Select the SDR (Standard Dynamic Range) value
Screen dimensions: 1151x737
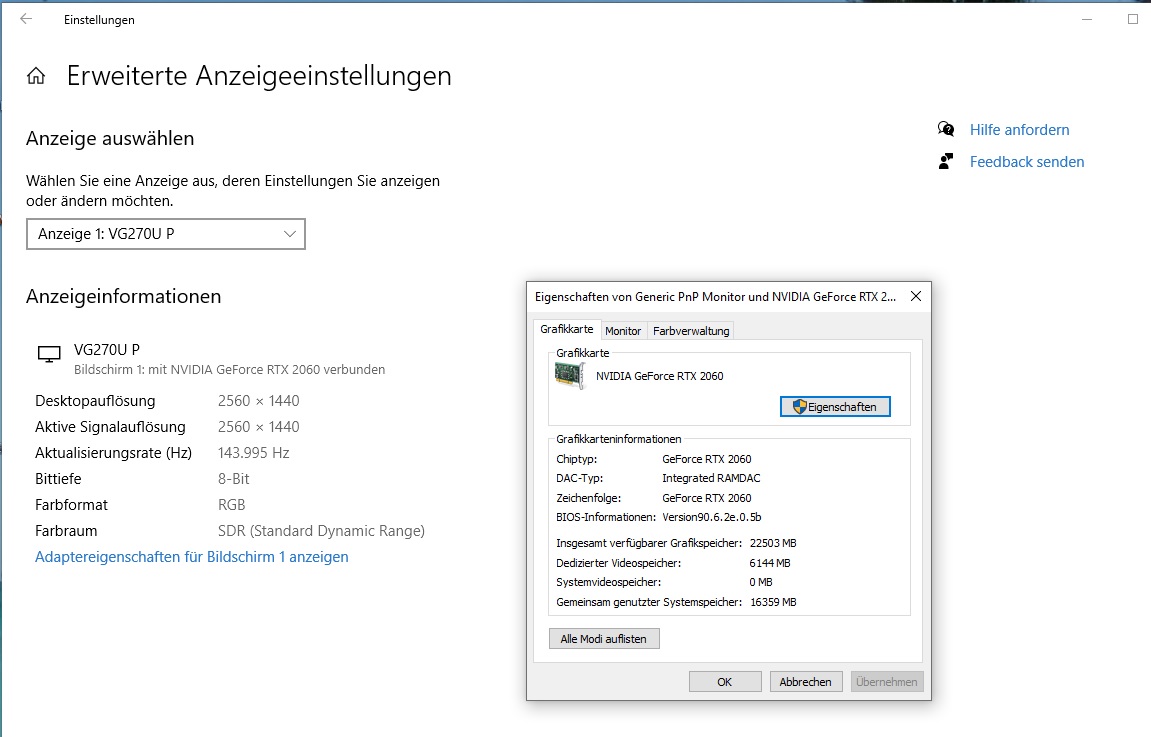[321, 531]
